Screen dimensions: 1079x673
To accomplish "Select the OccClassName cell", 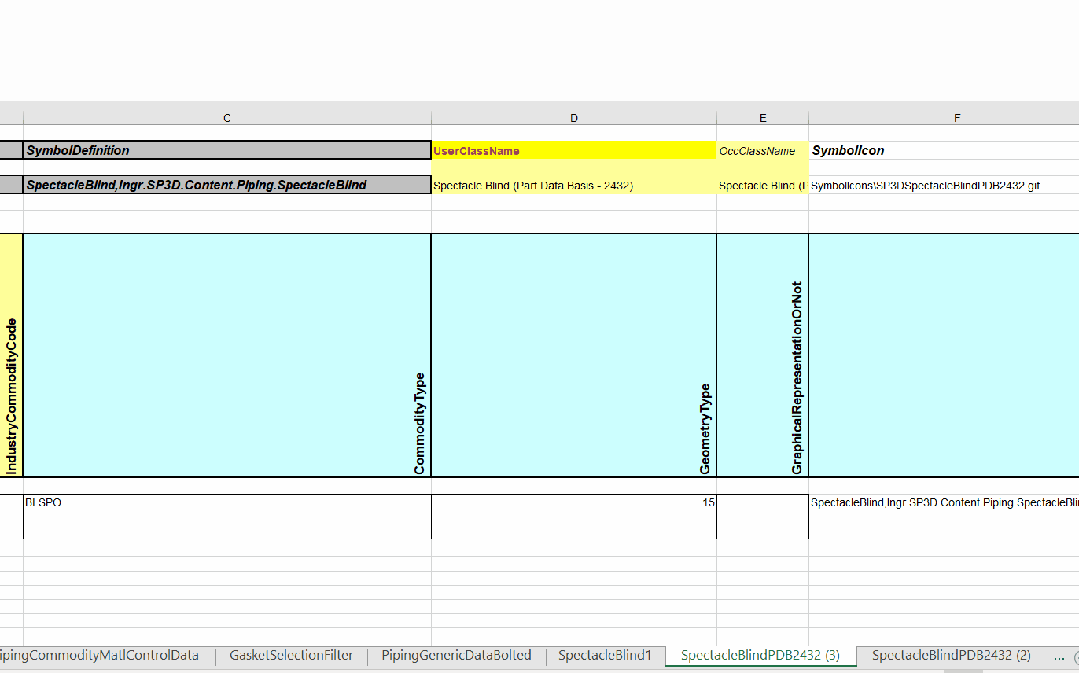I will [x=762, y=151].
